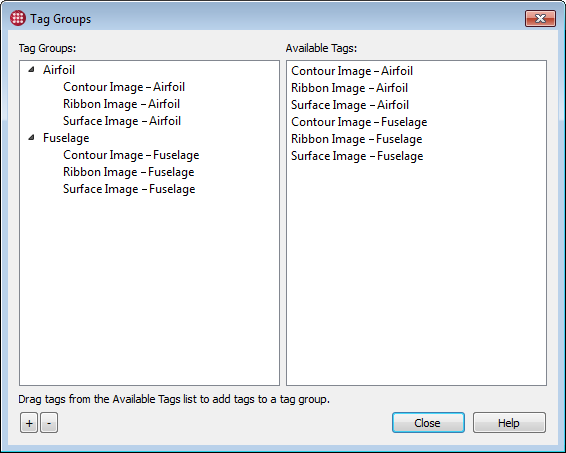Collapse the Fuselage tag group

(32, 137)
